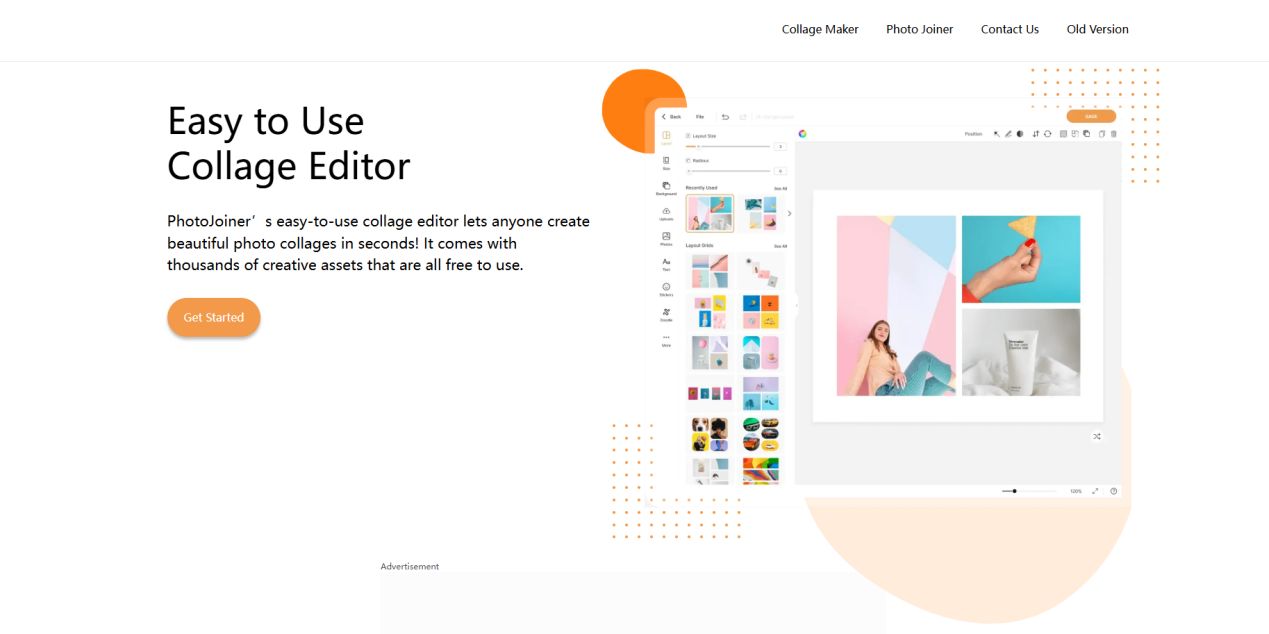The image size is (1269, 634).
Task: Select the oval cars layout thumbnail
Action: [761, 434]
